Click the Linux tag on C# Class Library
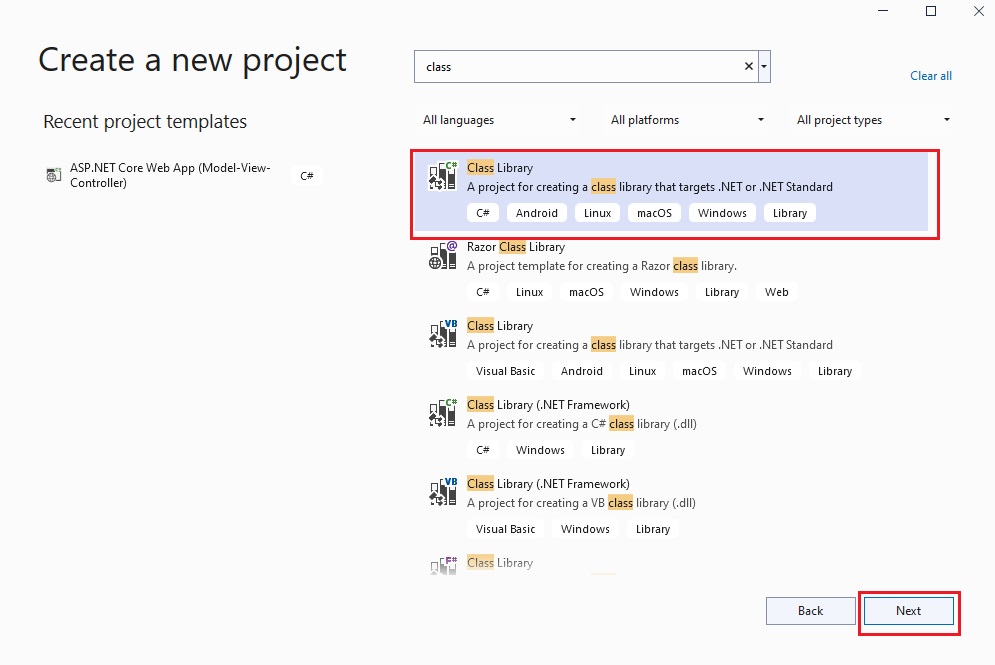The width and height of the screenshot is (995, 665). click(x=597, y=213)
